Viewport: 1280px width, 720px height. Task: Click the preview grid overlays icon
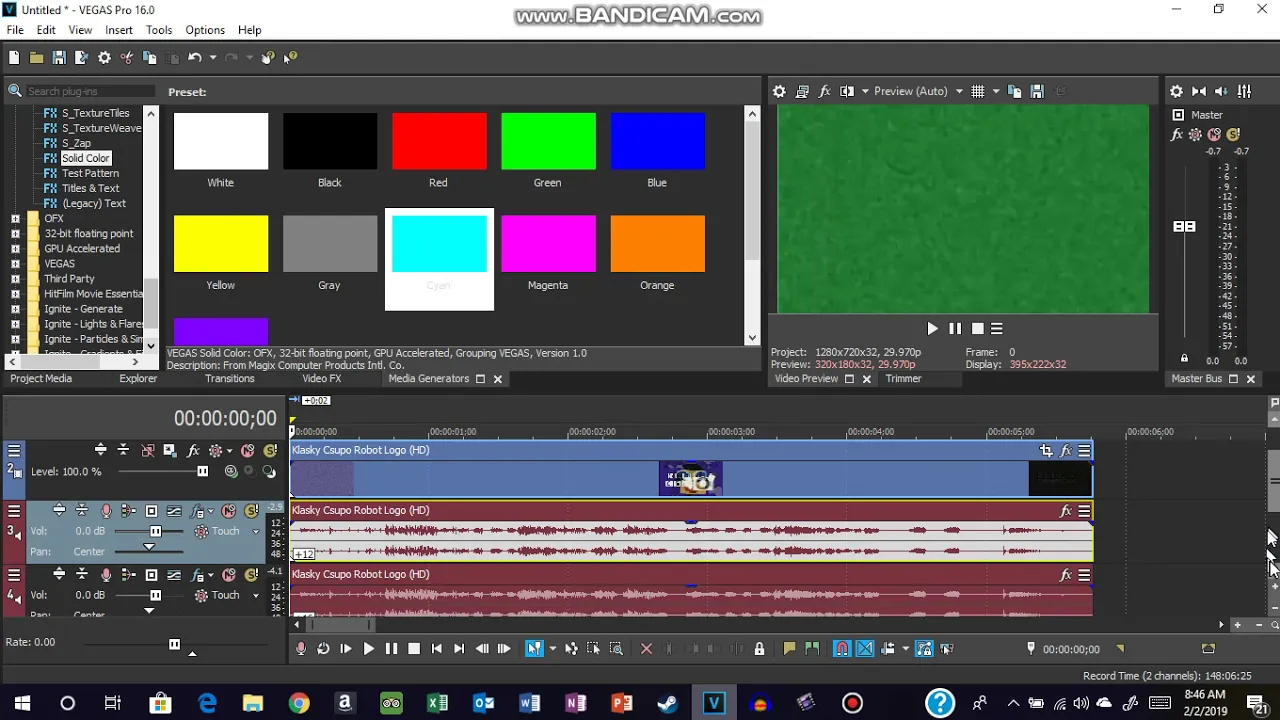click(x=978, y=91)
